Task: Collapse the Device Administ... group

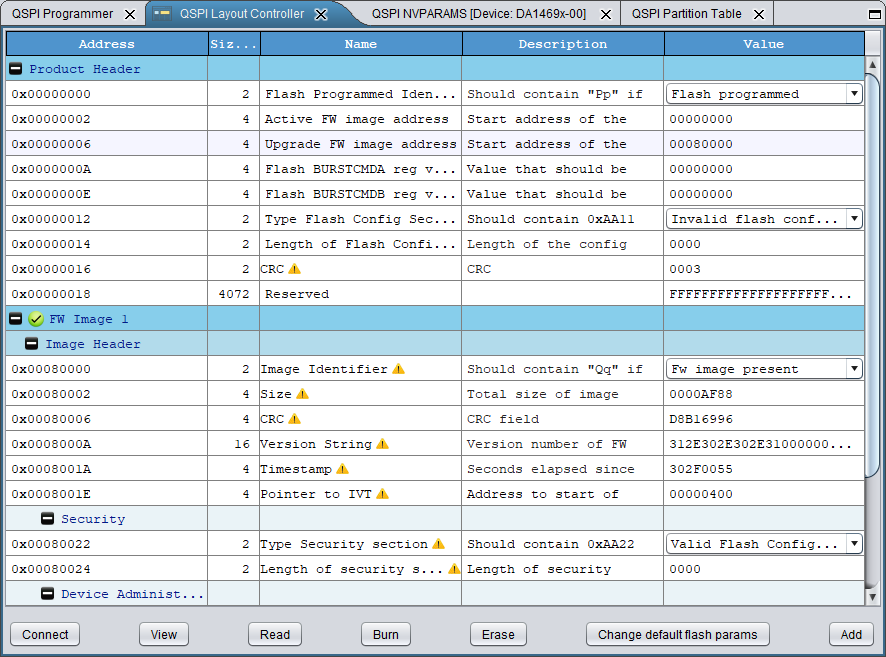Action: coord(47,594)
